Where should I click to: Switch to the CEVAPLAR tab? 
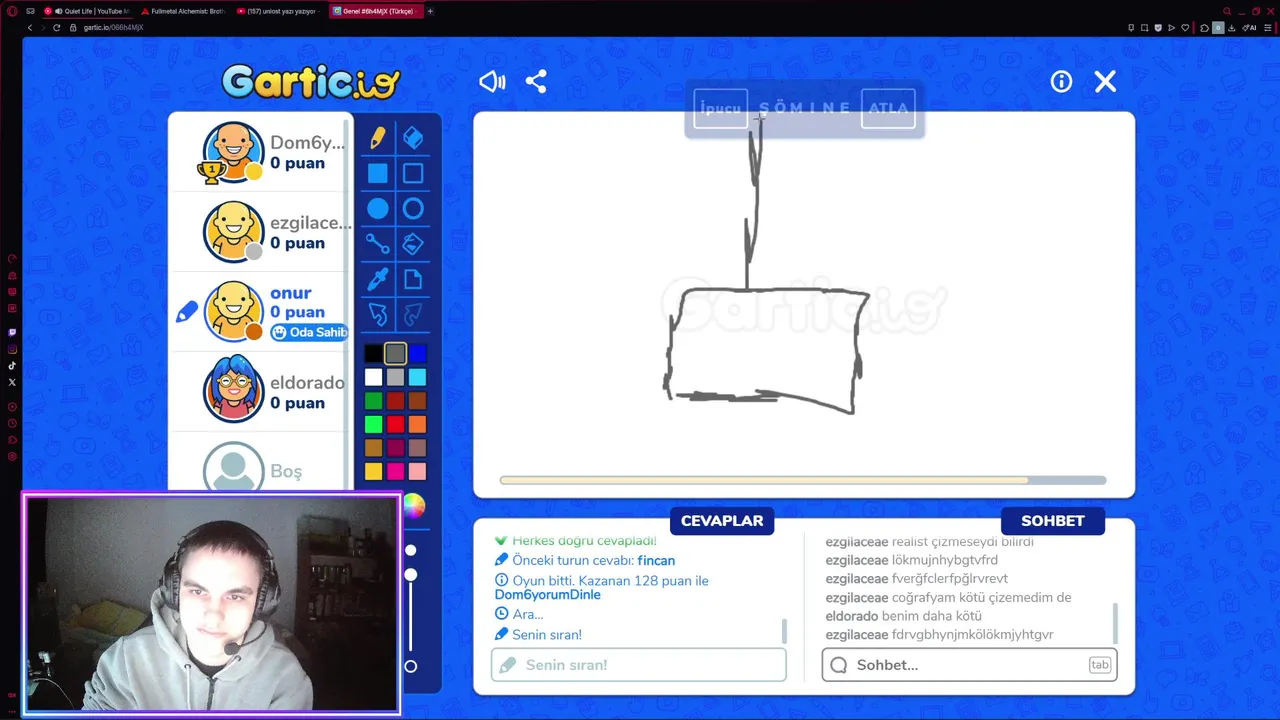[x=722, y=521]
